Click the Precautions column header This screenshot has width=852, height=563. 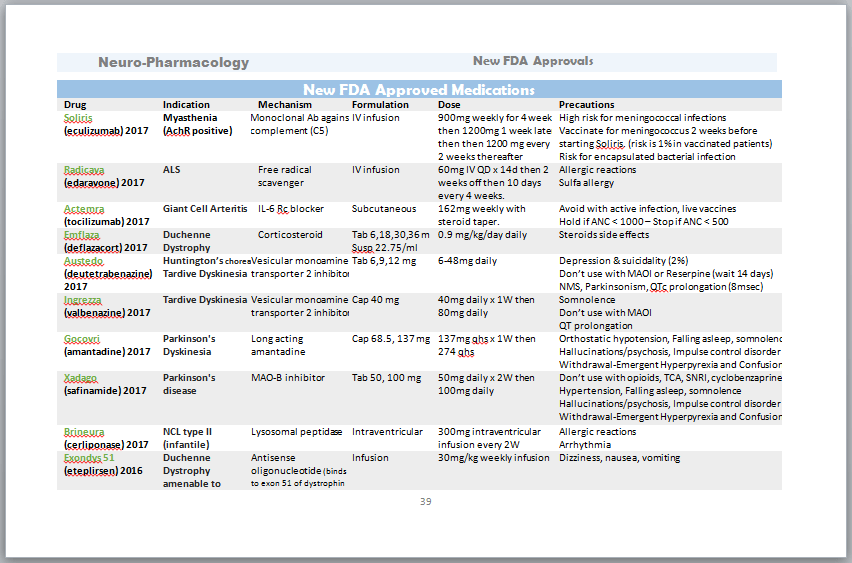click(586, 104)
